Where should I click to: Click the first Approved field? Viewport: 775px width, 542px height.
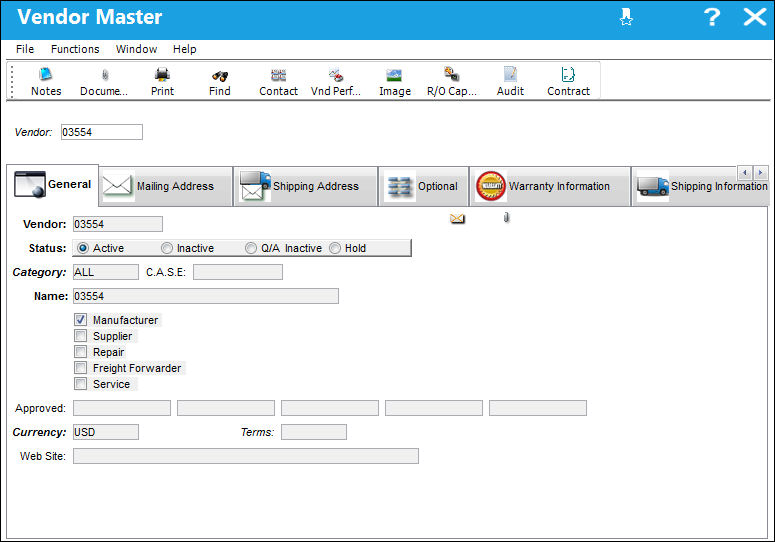[122, 408]
